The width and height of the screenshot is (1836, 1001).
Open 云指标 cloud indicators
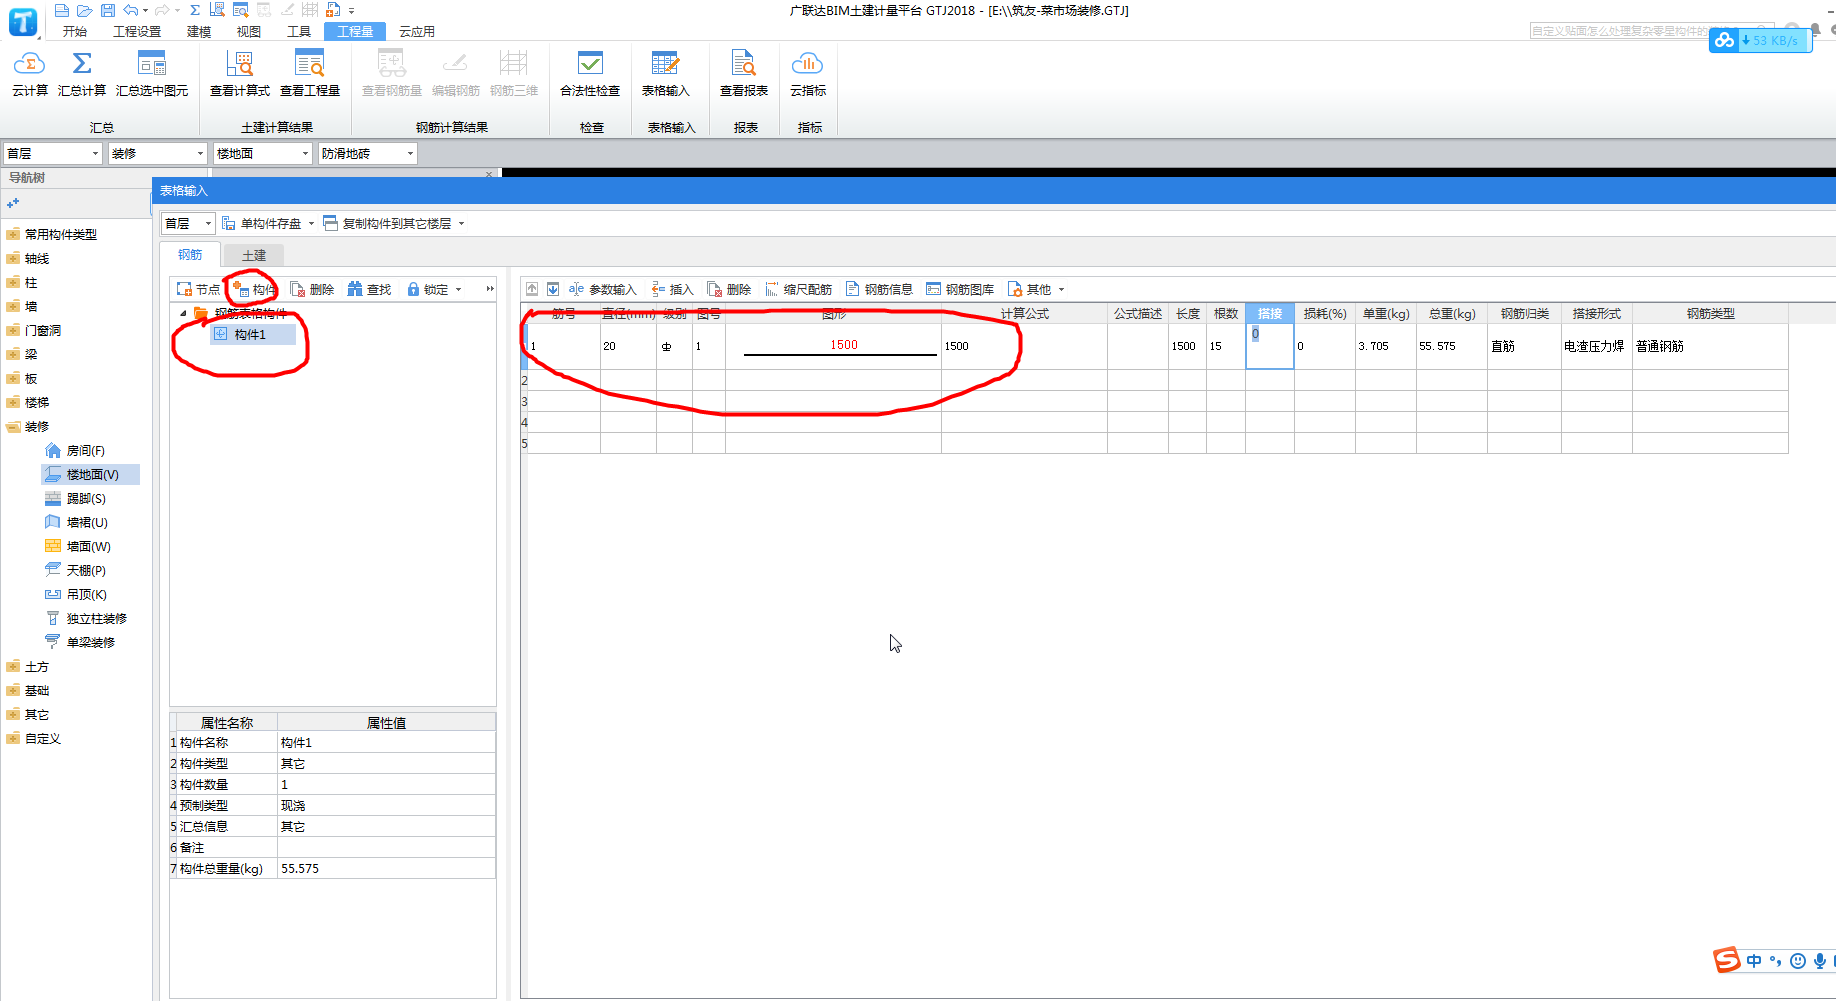(x=808, y=74)
